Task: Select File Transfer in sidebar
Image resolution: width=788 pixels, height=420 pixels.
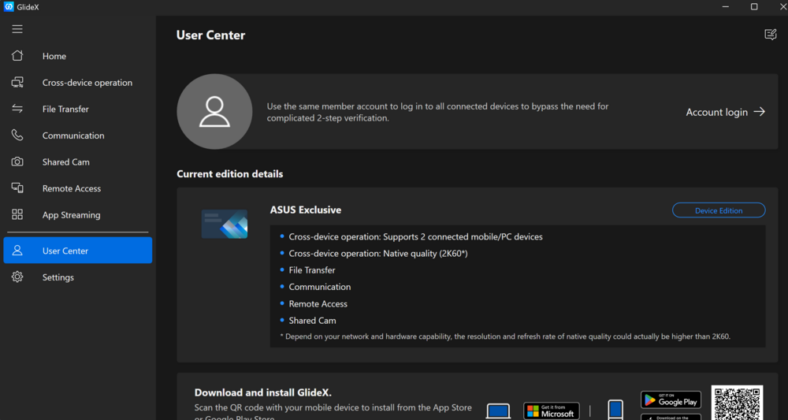Action: 65,109
